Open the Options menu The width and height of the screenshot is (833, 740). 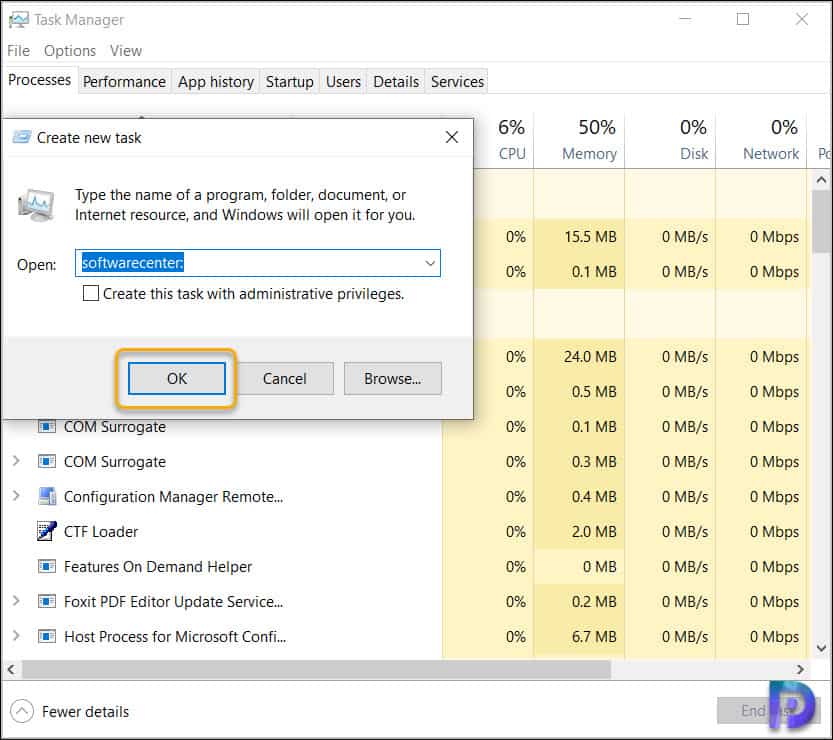pos(70,51)
